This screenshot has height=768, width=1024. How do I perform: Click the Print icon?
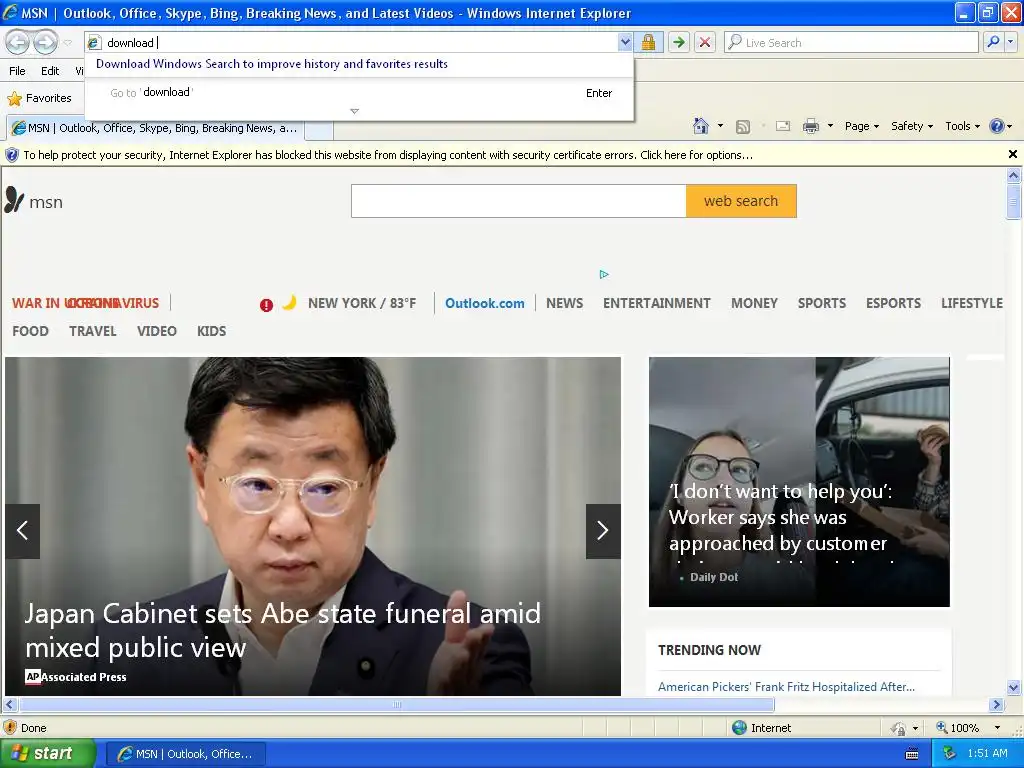tap(810, 126)
